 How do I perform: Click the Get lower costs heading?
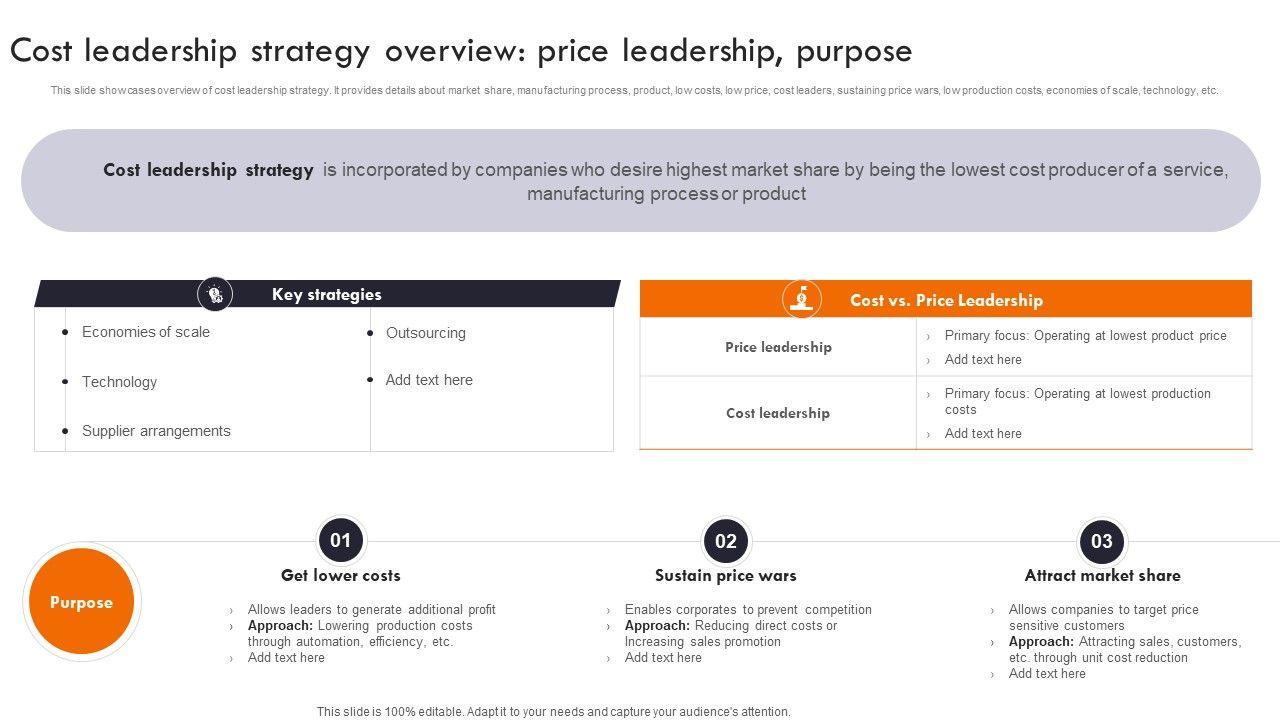340,575
